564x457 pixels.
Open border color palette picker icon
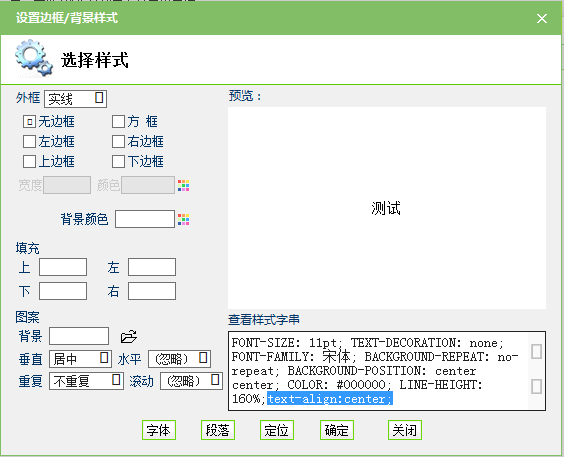pos(183,186)
